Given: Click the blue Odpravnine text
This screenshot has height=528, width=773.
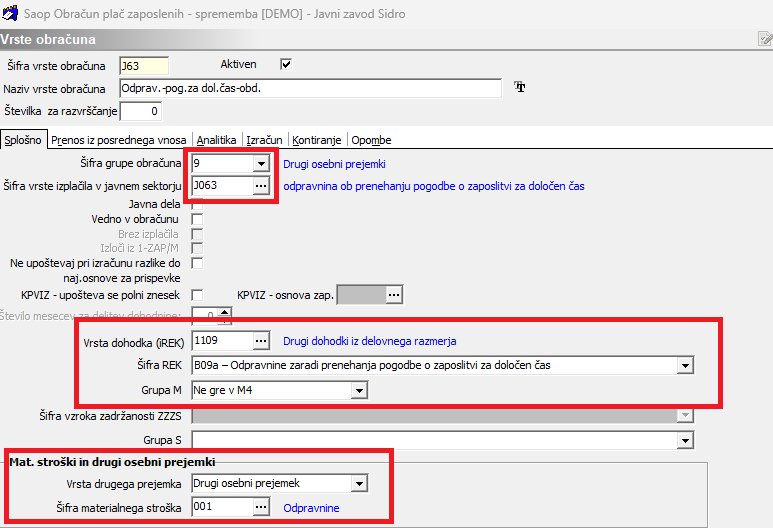Looking at the screenshot, I should click(x=311, y=508).
